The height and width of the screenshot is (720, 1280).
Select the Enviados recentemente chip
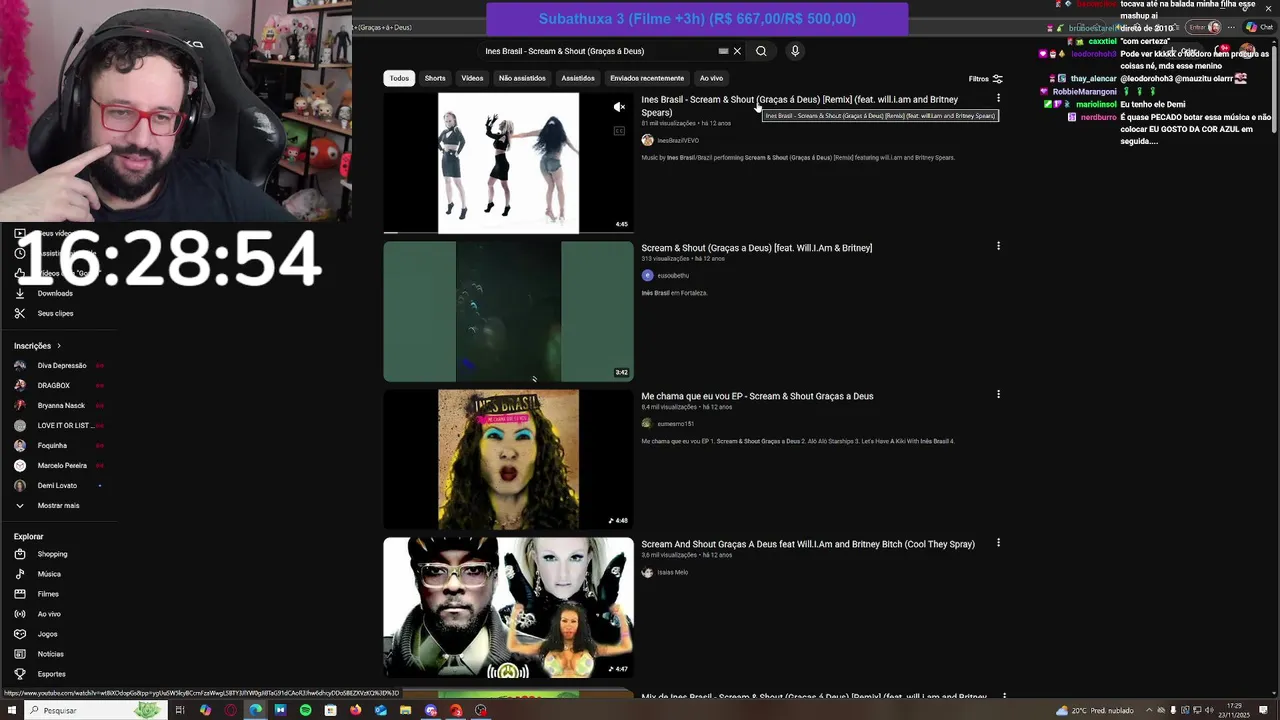pos(647,78)
